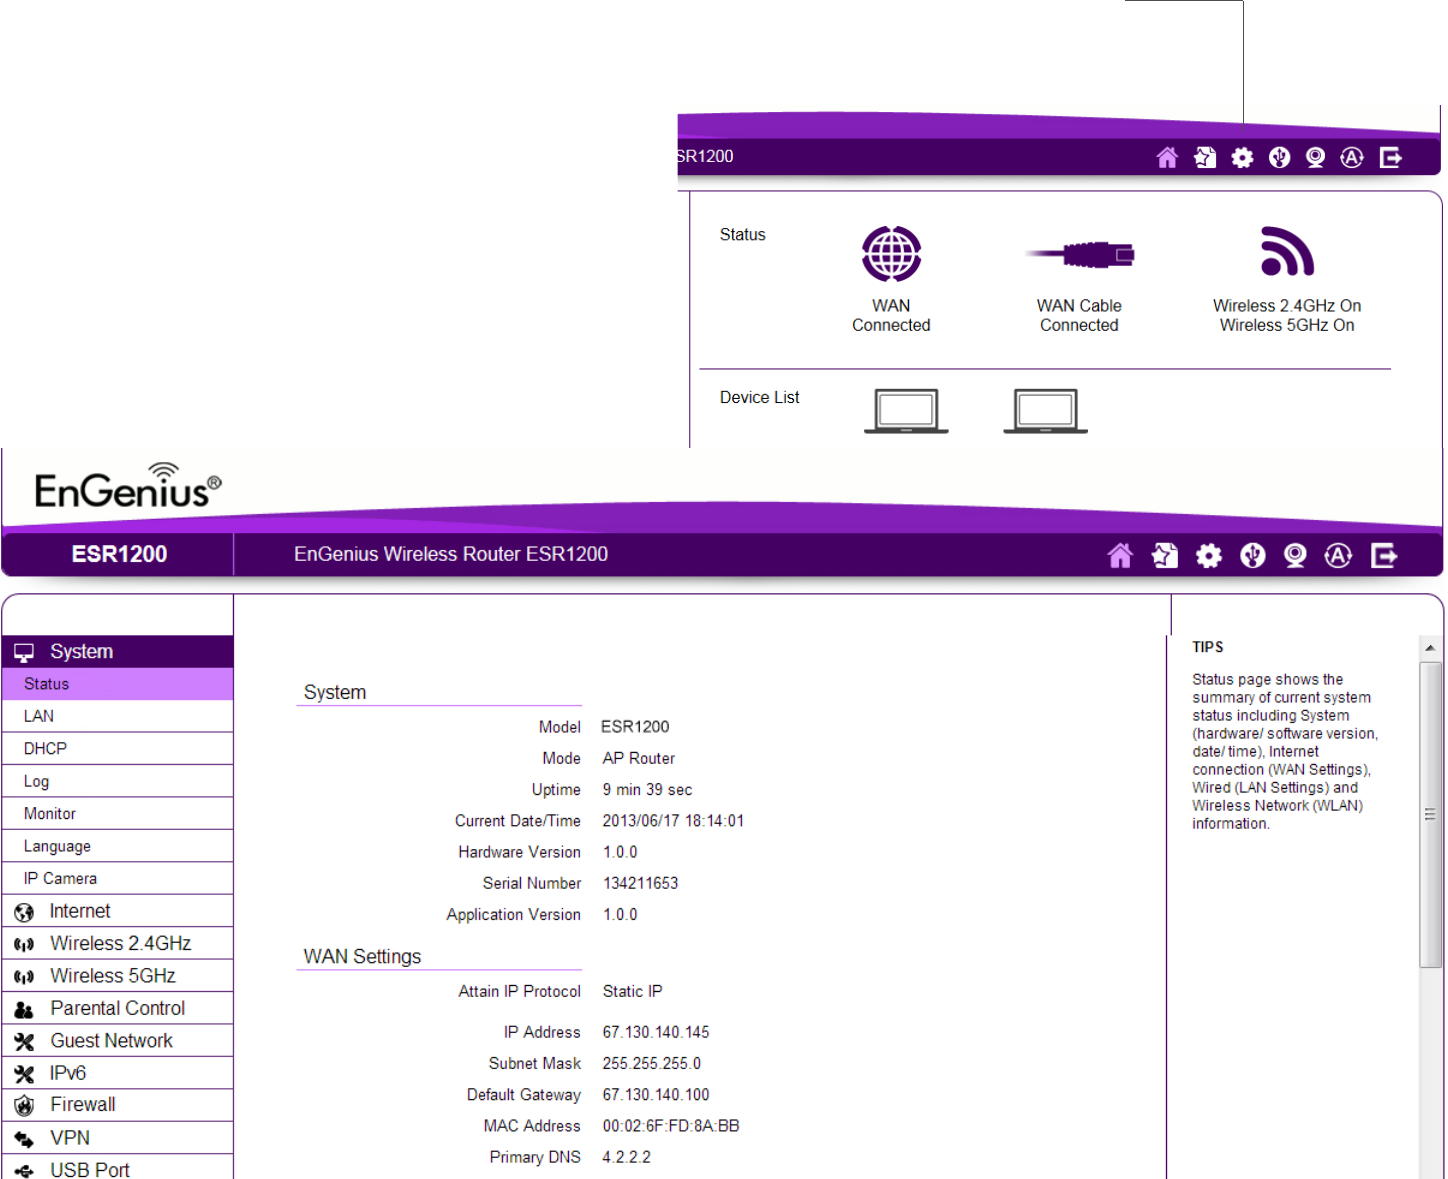Screen dimensions: 1448x1179
Task: Expand the Wireless 5GHz section
Action: [x=117, y=976]
